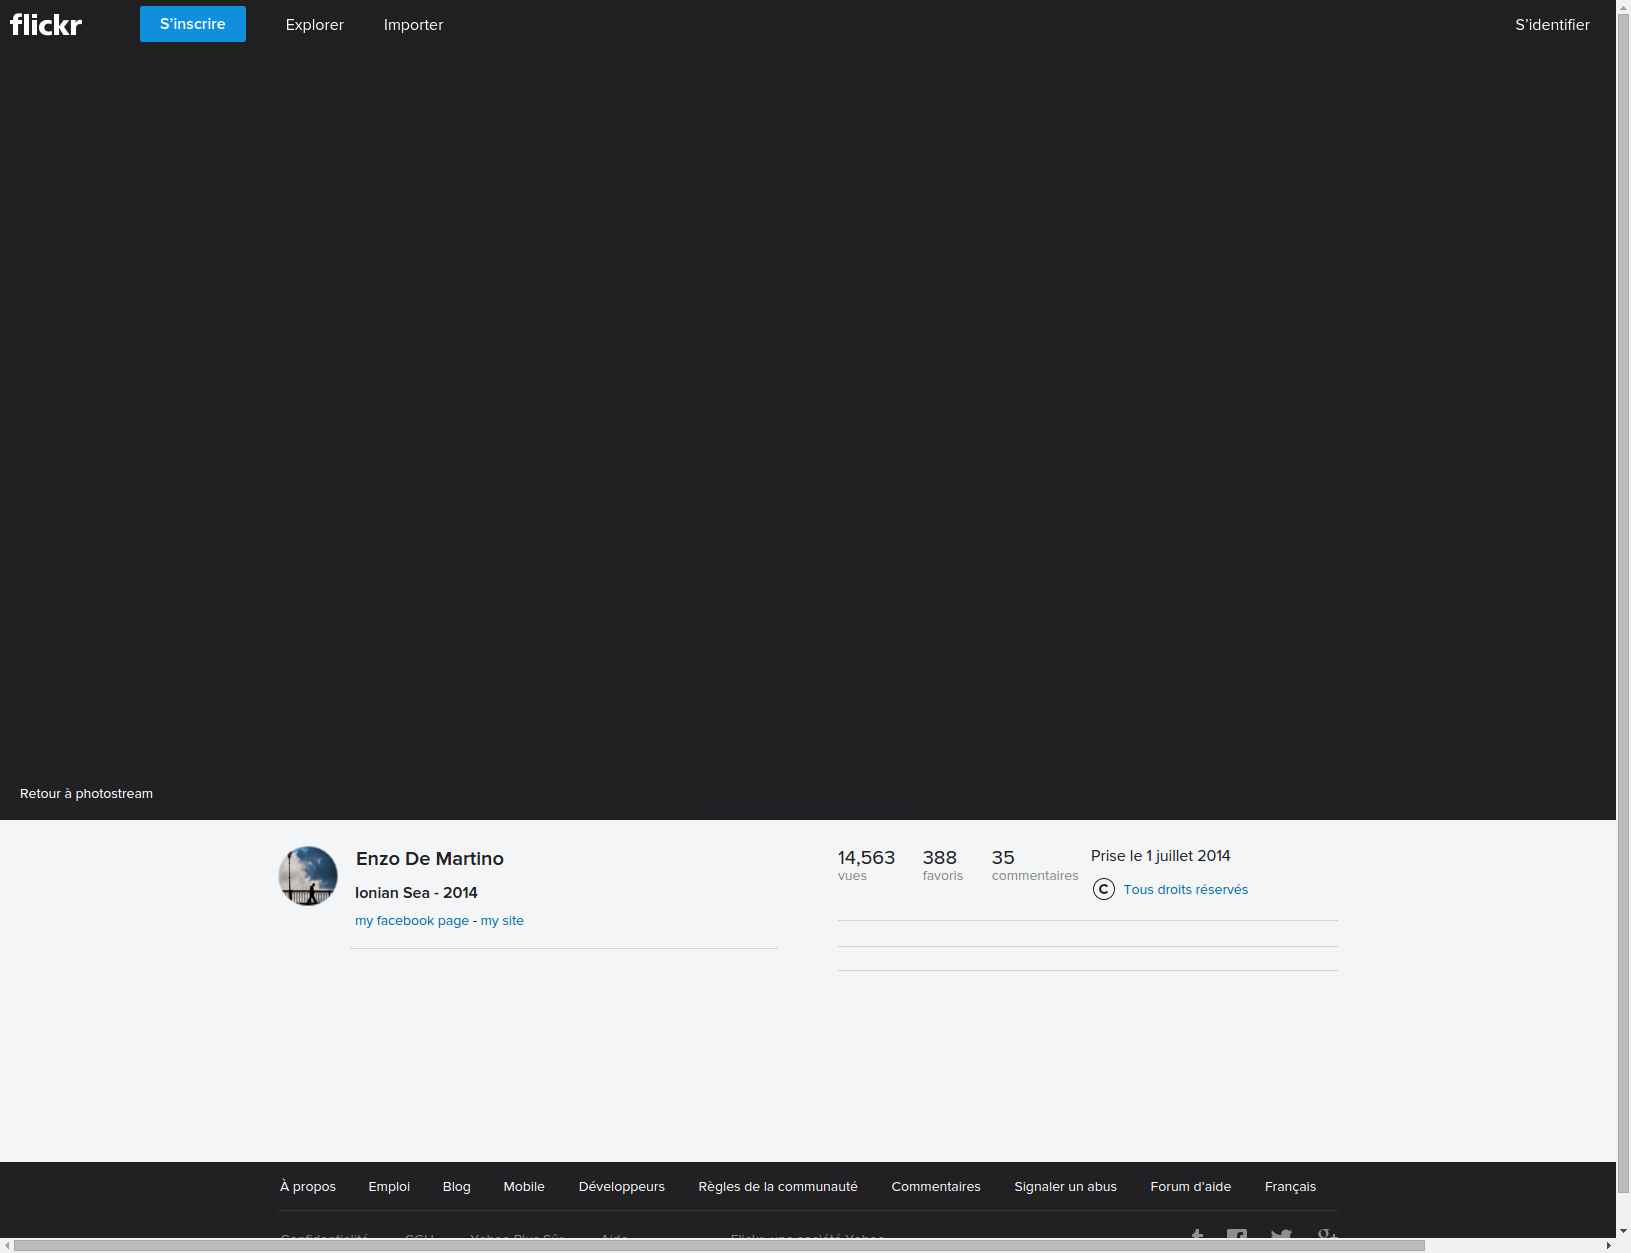The height and width of the screenshot is (1253, 1631).
Task: Click the horizontal scrollbar at the bottom
Action: click(x=718, y=1245)
